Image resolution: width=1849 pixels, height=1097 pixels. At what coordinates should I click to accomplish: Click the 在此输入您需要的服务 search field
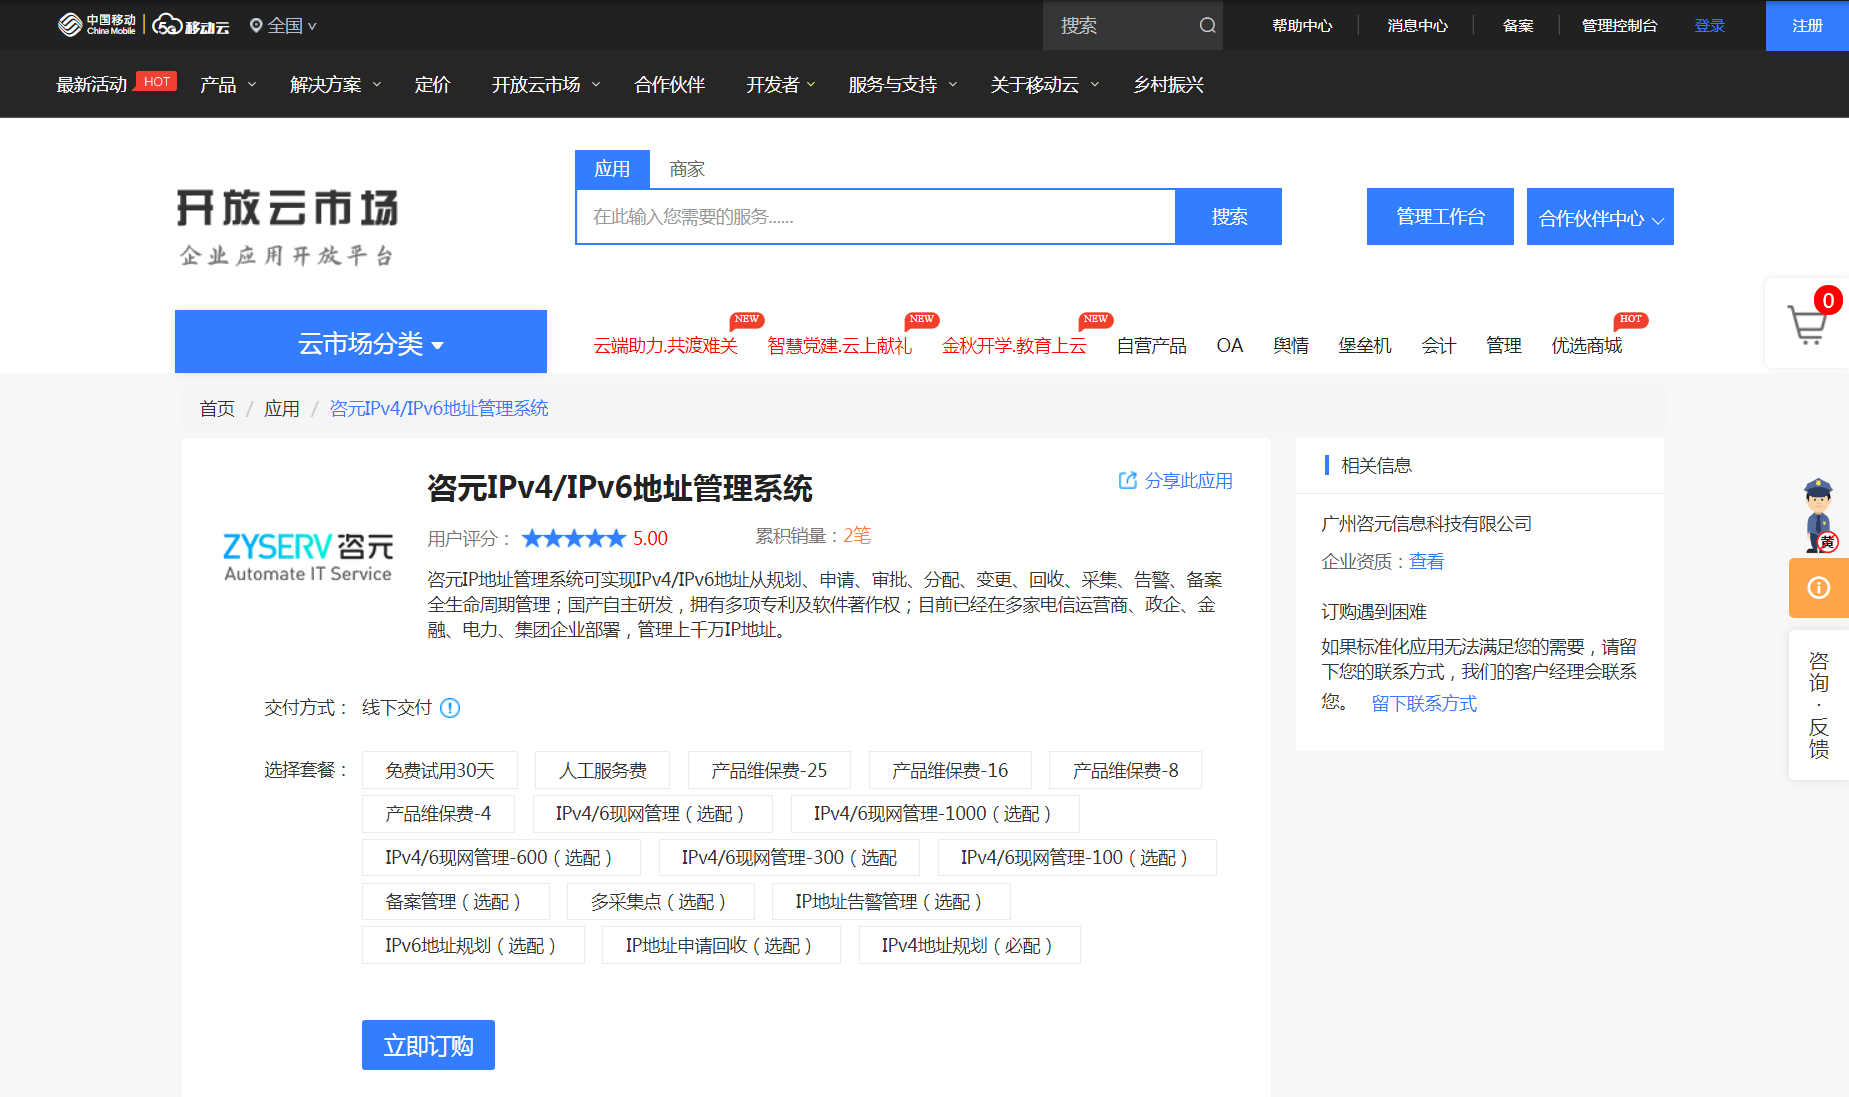[x=875, y=217]
